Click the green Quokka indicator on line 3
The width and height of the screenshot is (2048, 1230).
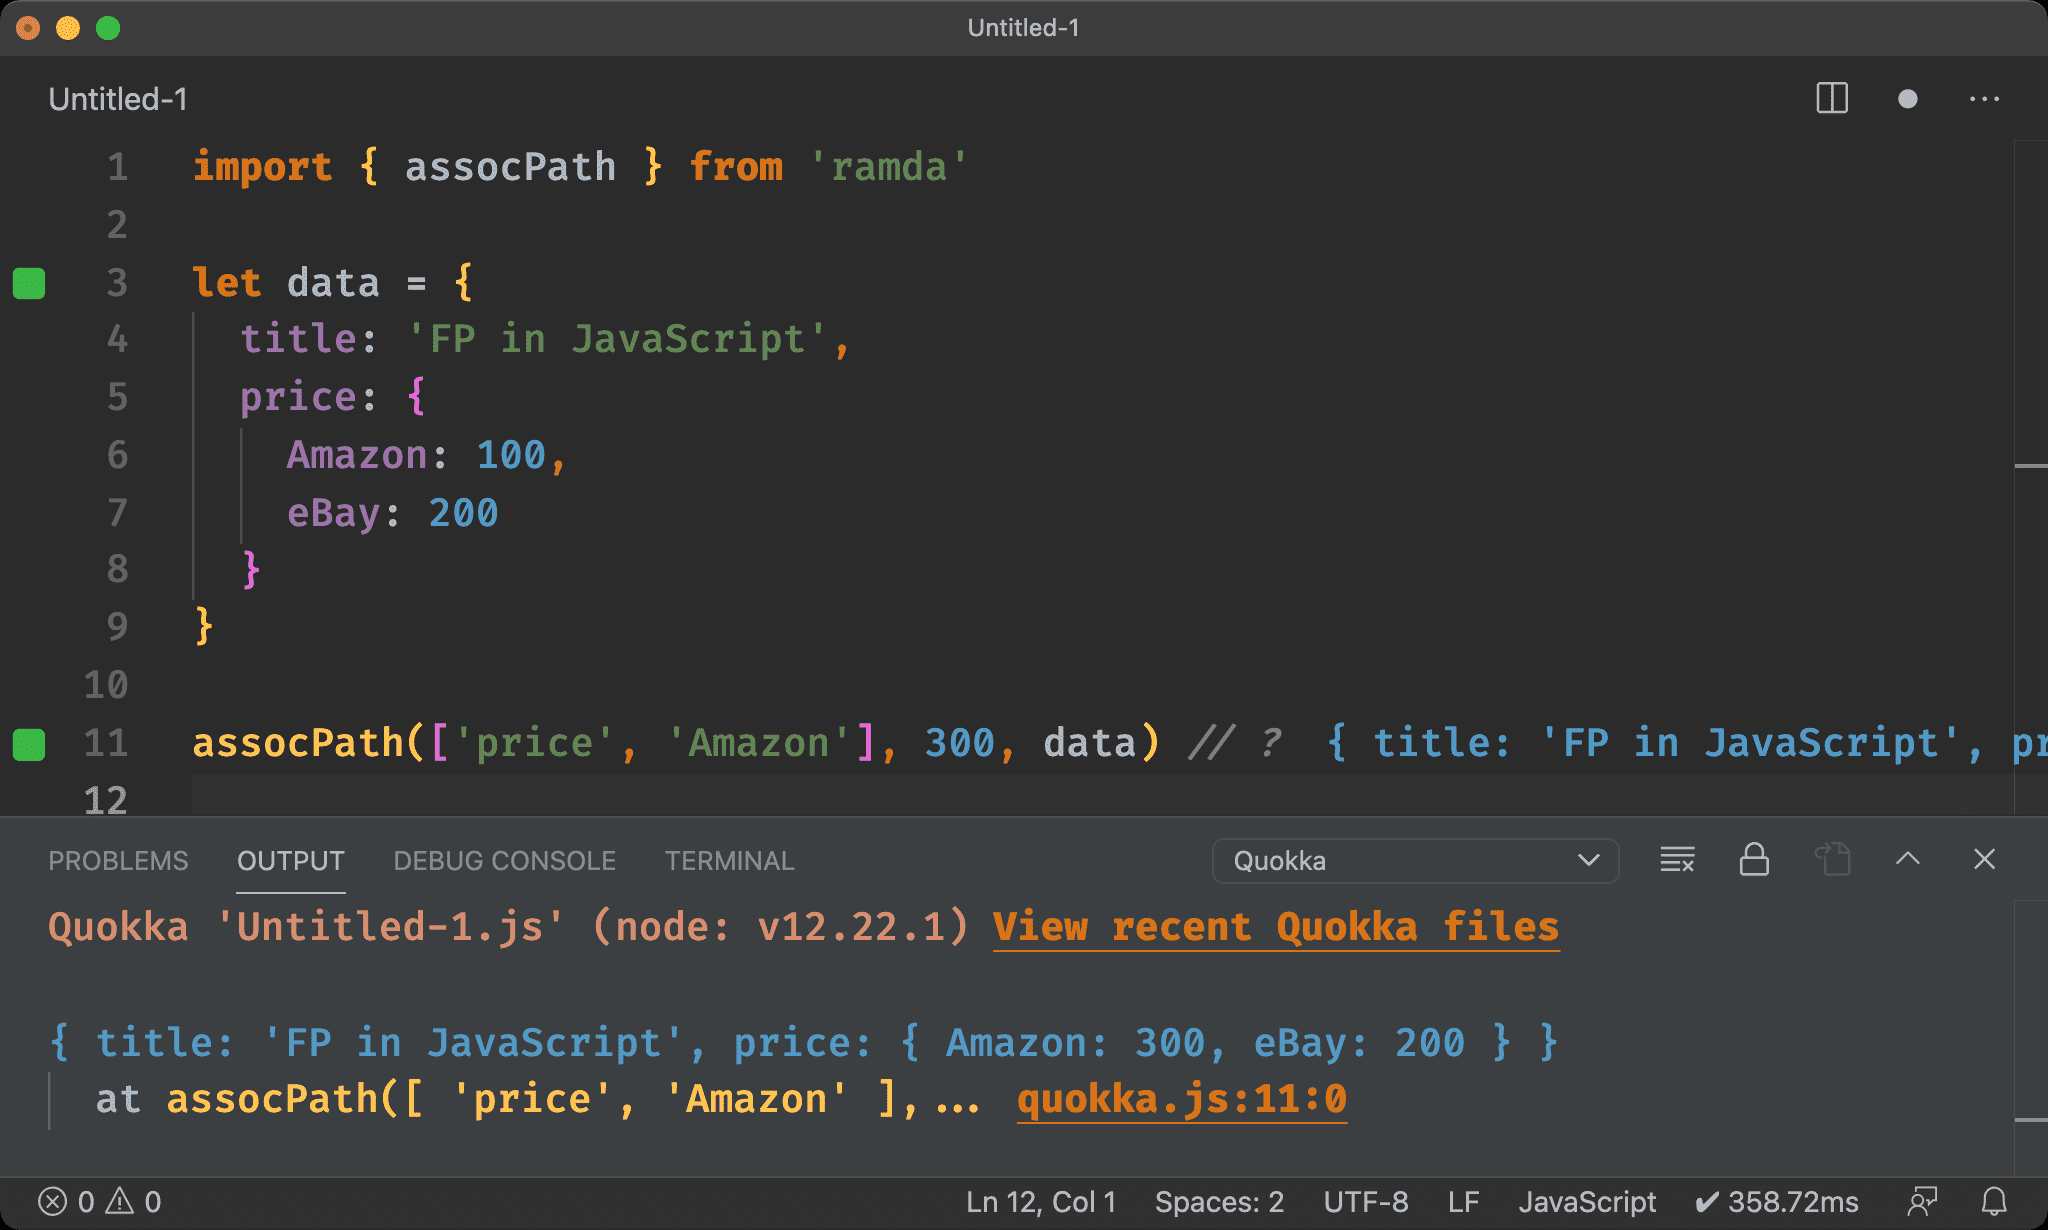coord(29,283)
